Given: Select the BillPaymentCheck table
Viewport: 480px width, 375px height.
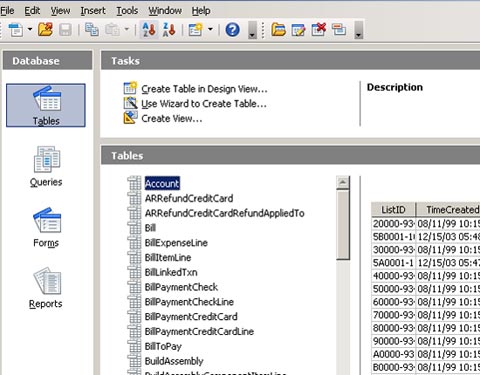Looking at the screenshot, I should click(181, 287).
